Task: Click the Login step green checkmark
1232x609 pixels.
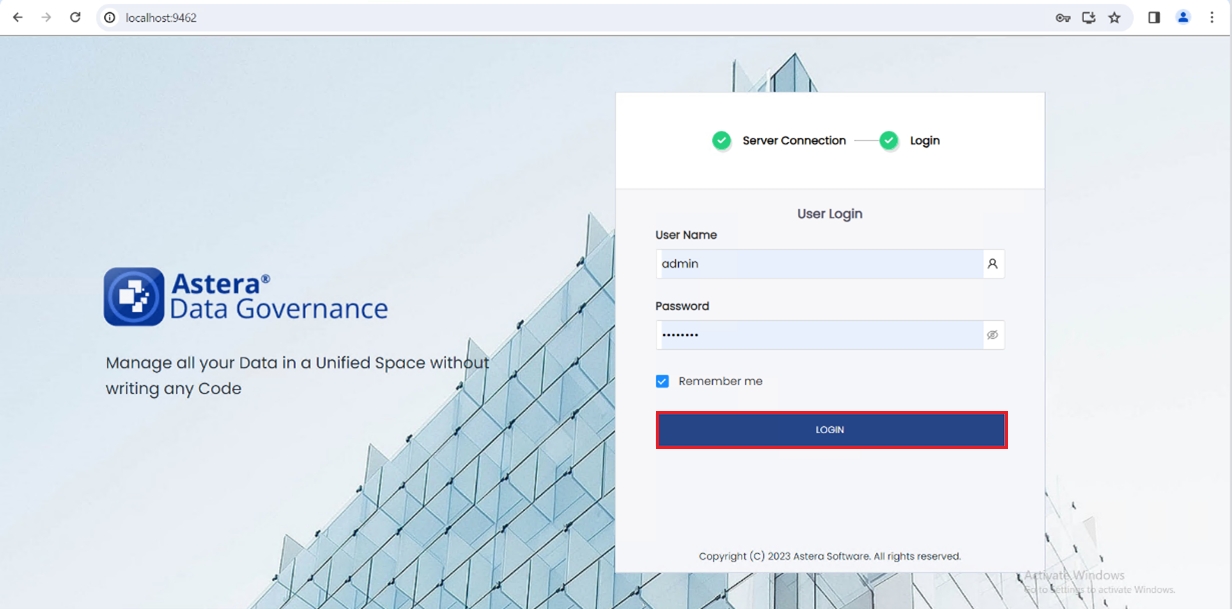Action: (x=888, y=141)
